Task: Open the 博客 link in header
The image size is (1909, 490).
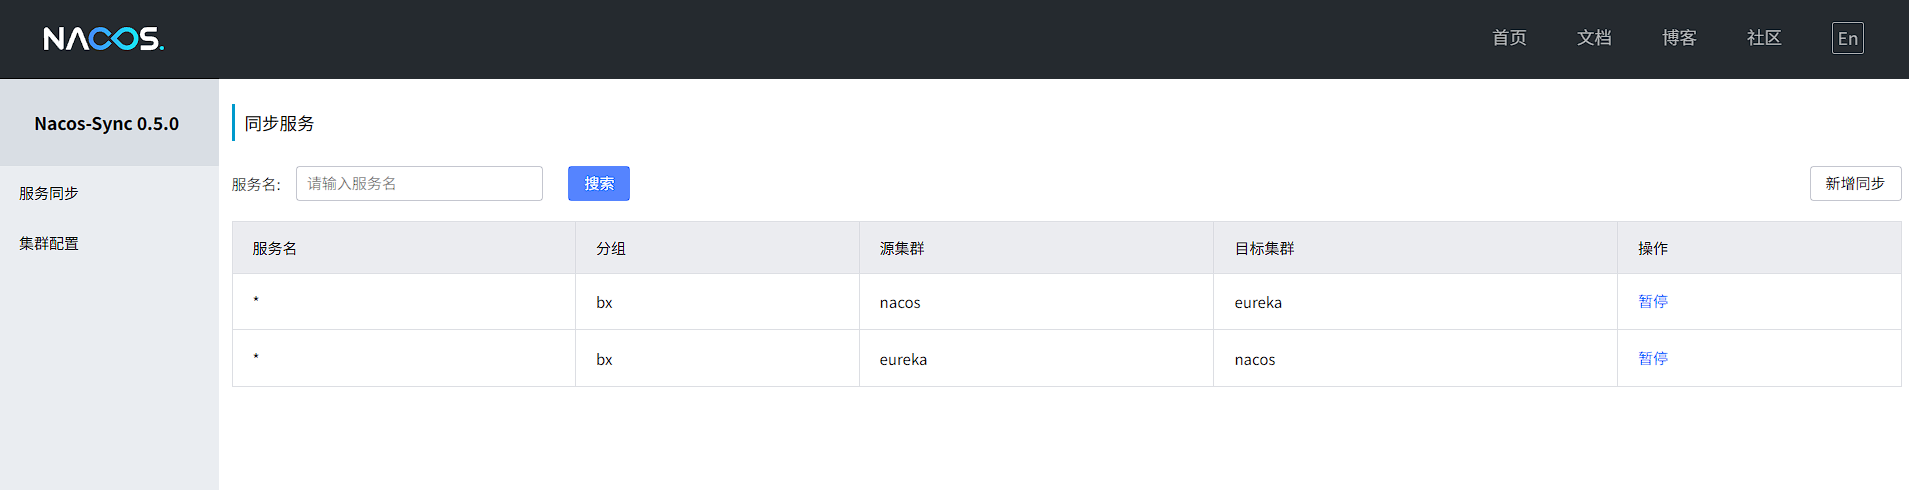Action: coord(1679,38)
